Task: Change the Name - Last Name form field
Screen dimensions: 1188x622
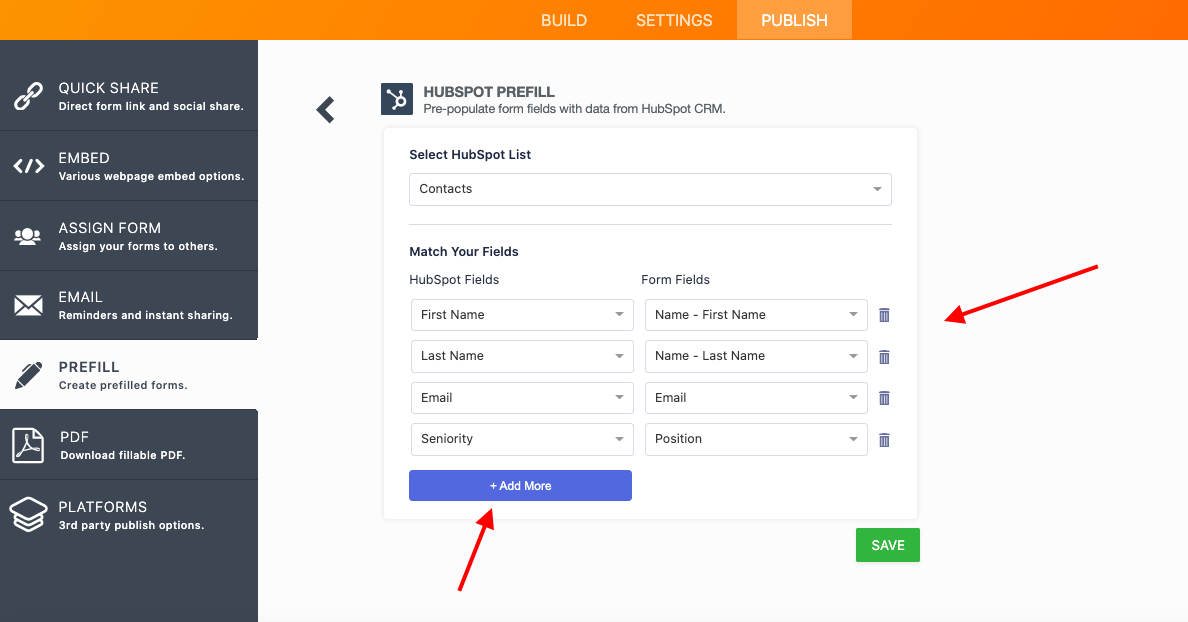Action: coord(756,356)
